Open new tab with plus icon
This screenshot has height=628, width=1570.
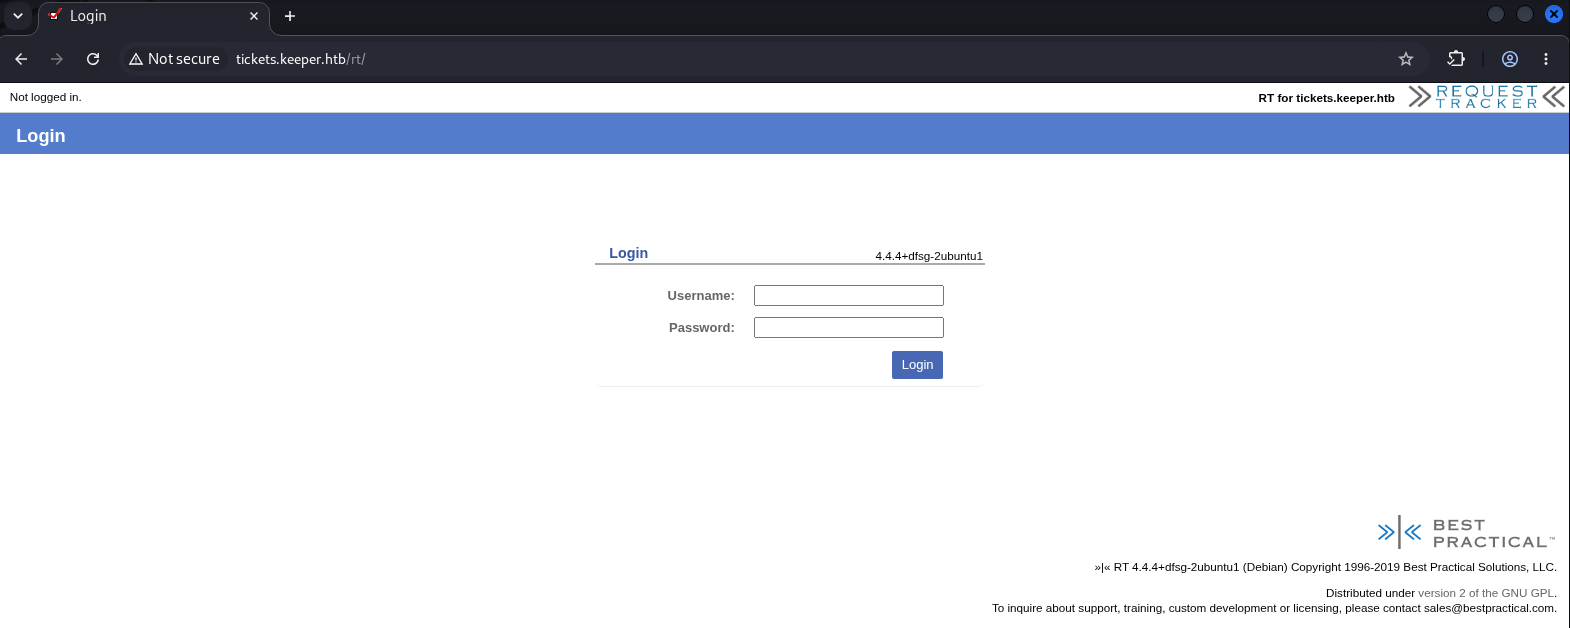click(290, 16)
